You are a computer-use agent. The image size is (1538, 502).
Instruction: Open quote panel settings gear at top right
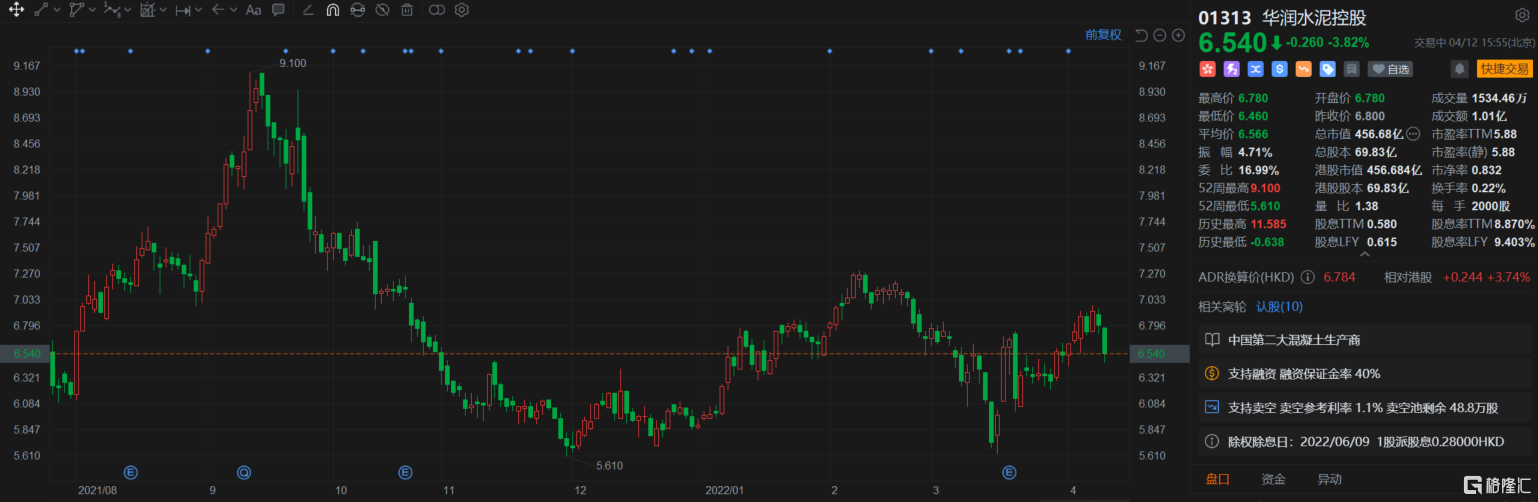click(1522, 16)
